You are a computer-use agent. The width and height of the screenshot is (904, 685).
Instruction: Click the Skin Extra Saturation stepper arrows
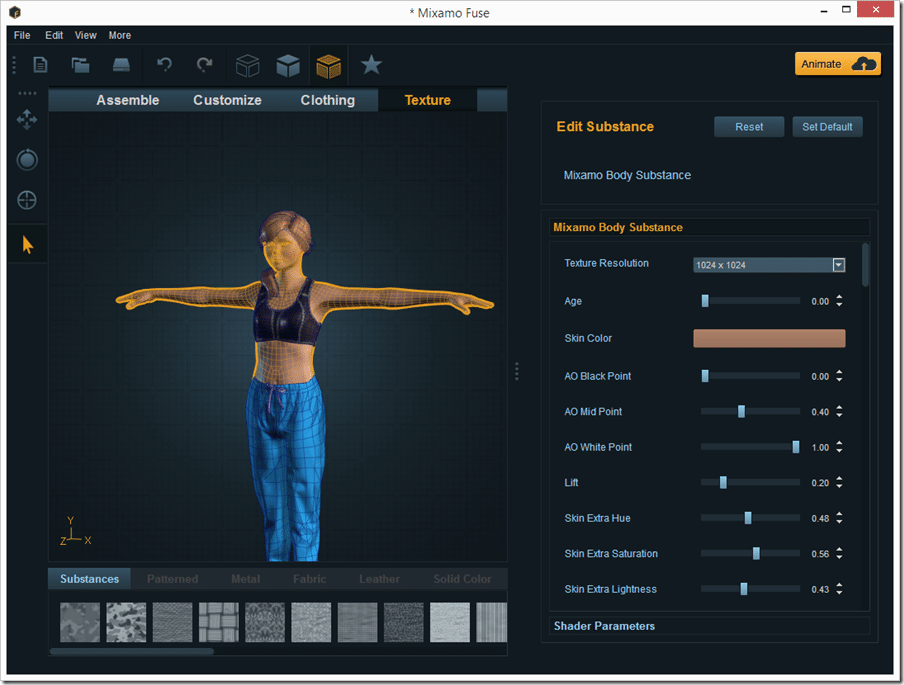pos(839,554)
